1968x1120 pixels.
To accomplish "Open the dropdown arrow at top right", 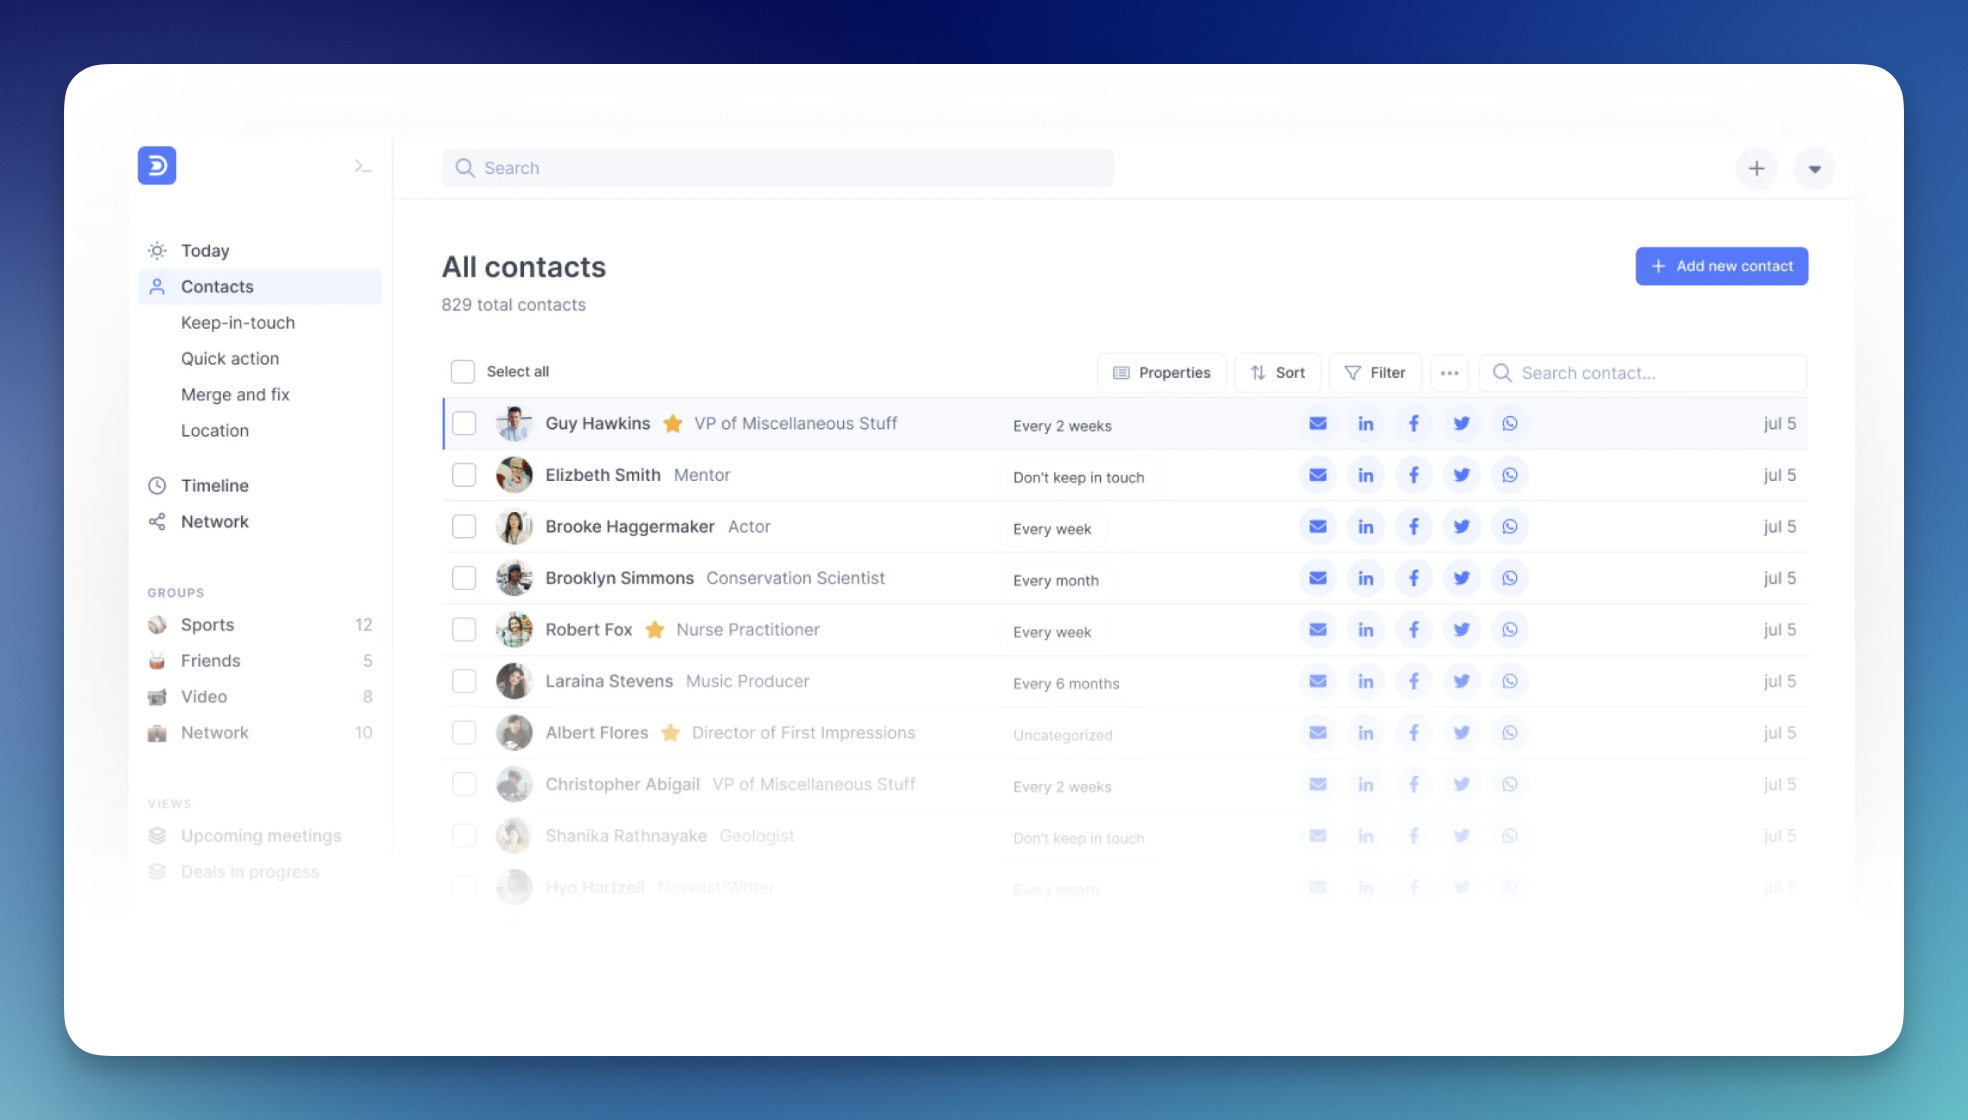I will [x=1815, y=168].
